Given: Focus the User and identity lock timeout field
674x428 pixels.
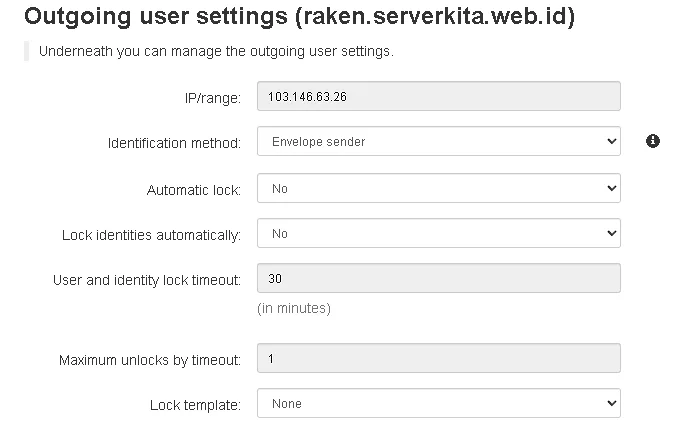Looking at the screenshot, I should [439, 278].
